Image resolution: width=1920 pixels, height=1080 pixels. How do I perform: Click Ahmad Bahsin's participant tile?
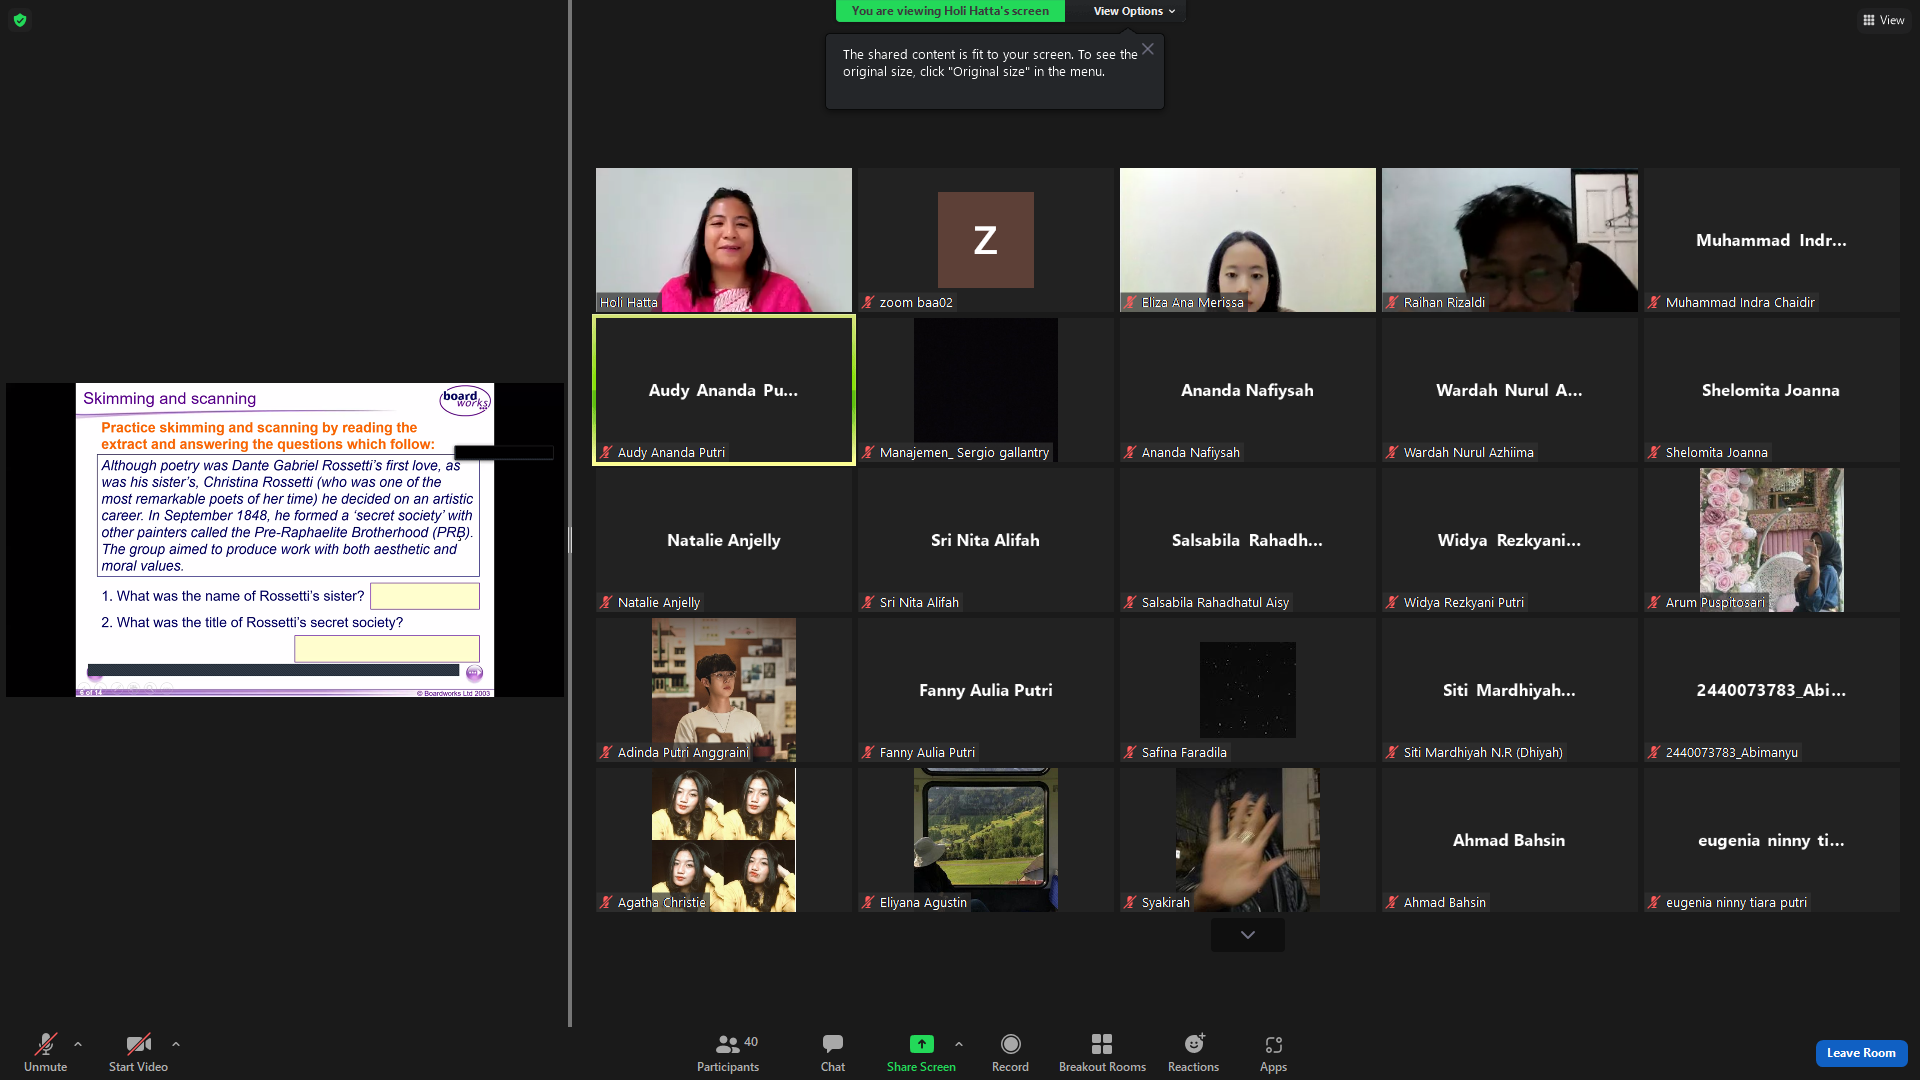pos(1510,840)
